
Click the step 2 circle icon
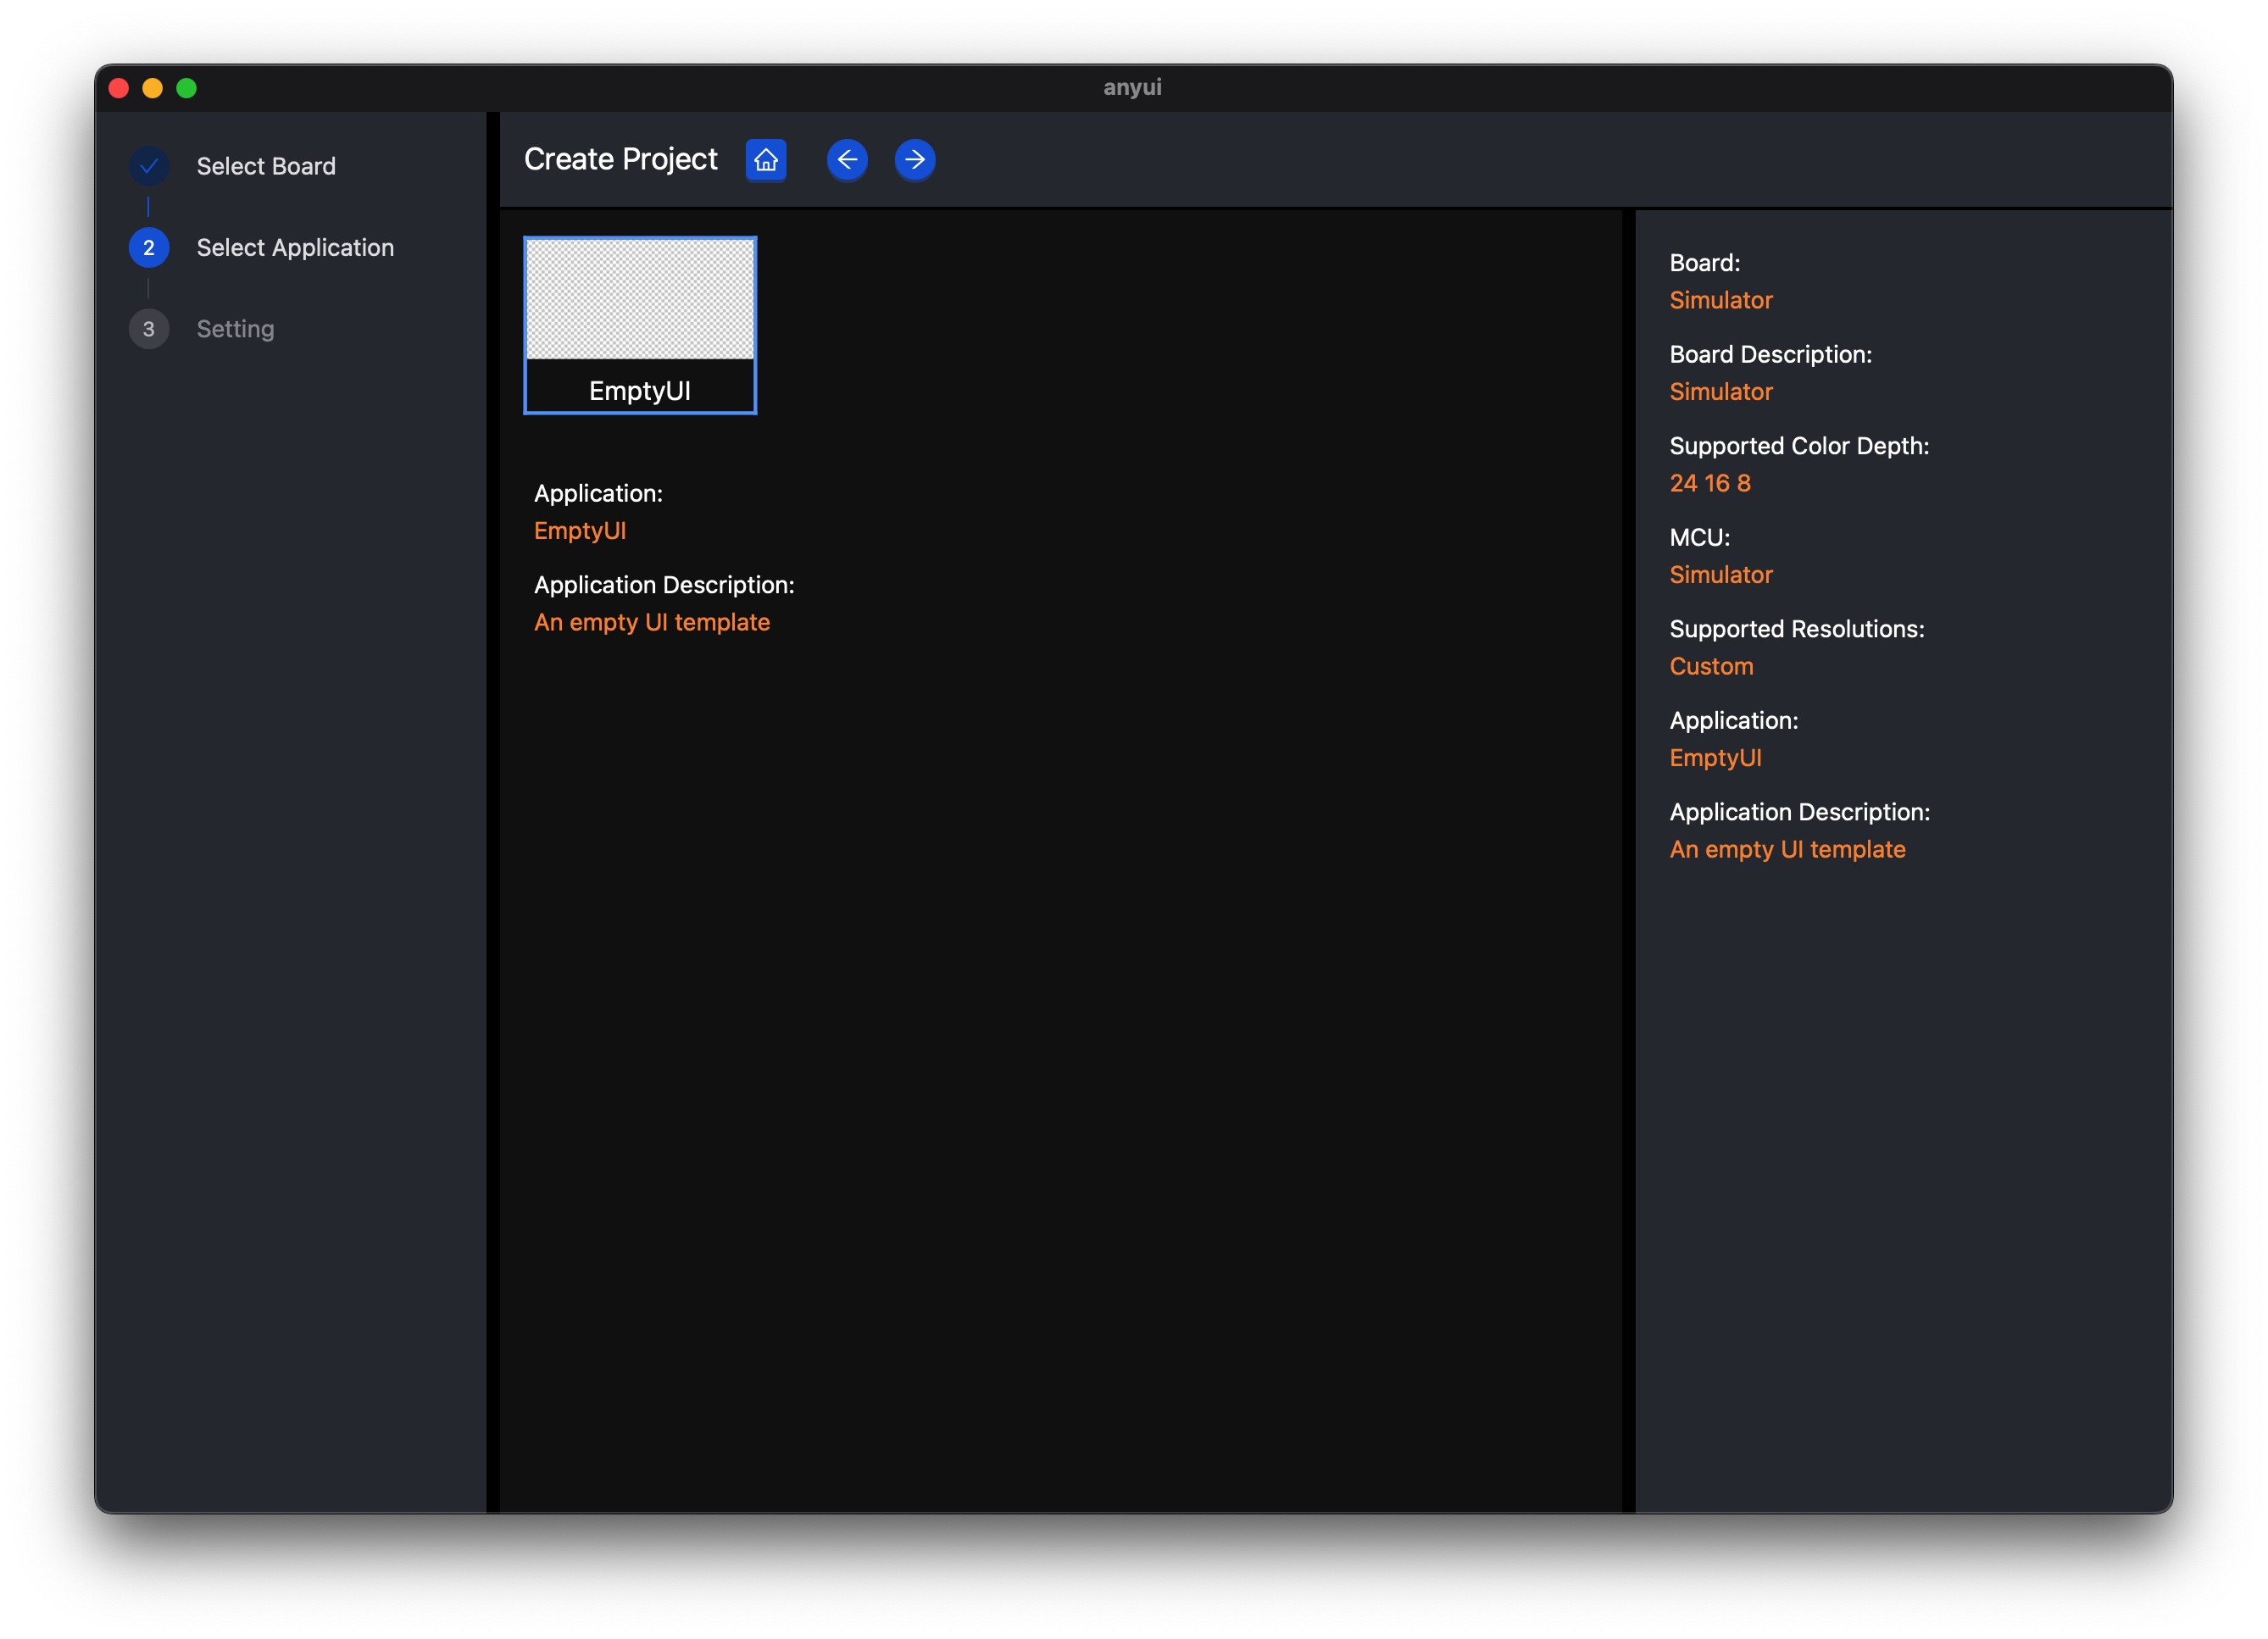pos(149,248)
